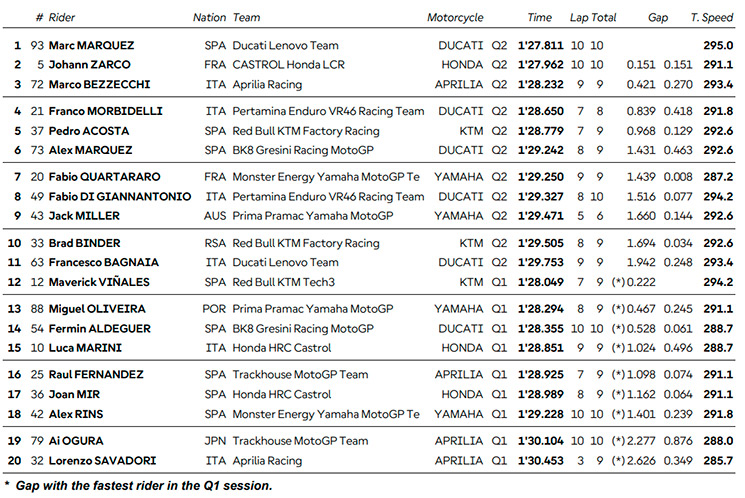Click the Rider column header
The image size is (745, 498).
click(x=62, y=18)
